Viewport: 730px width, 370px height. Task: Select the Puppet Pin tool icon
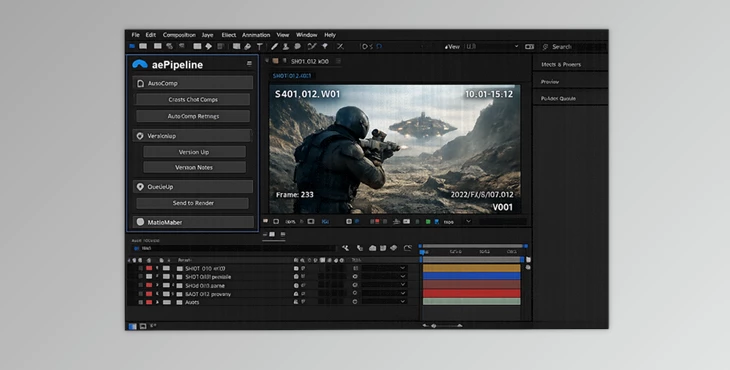click(x=325, y=47)
